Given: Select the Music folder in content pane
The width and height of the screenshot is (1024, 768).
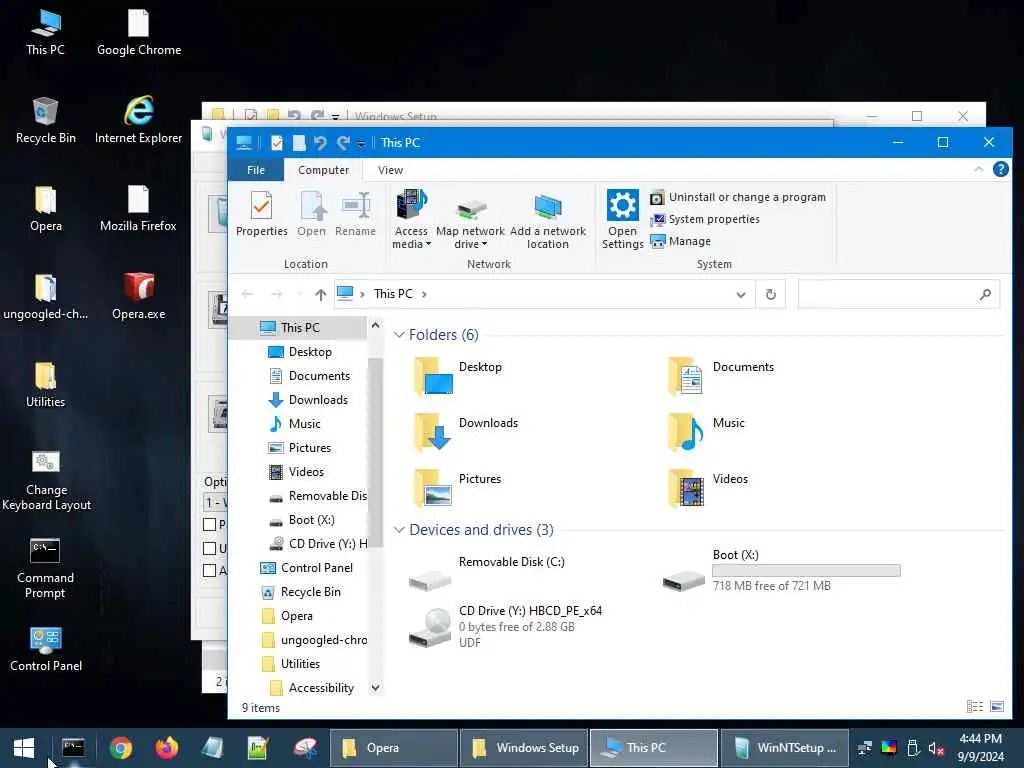Looking at the screenshot, I should (x=707, y=432).
